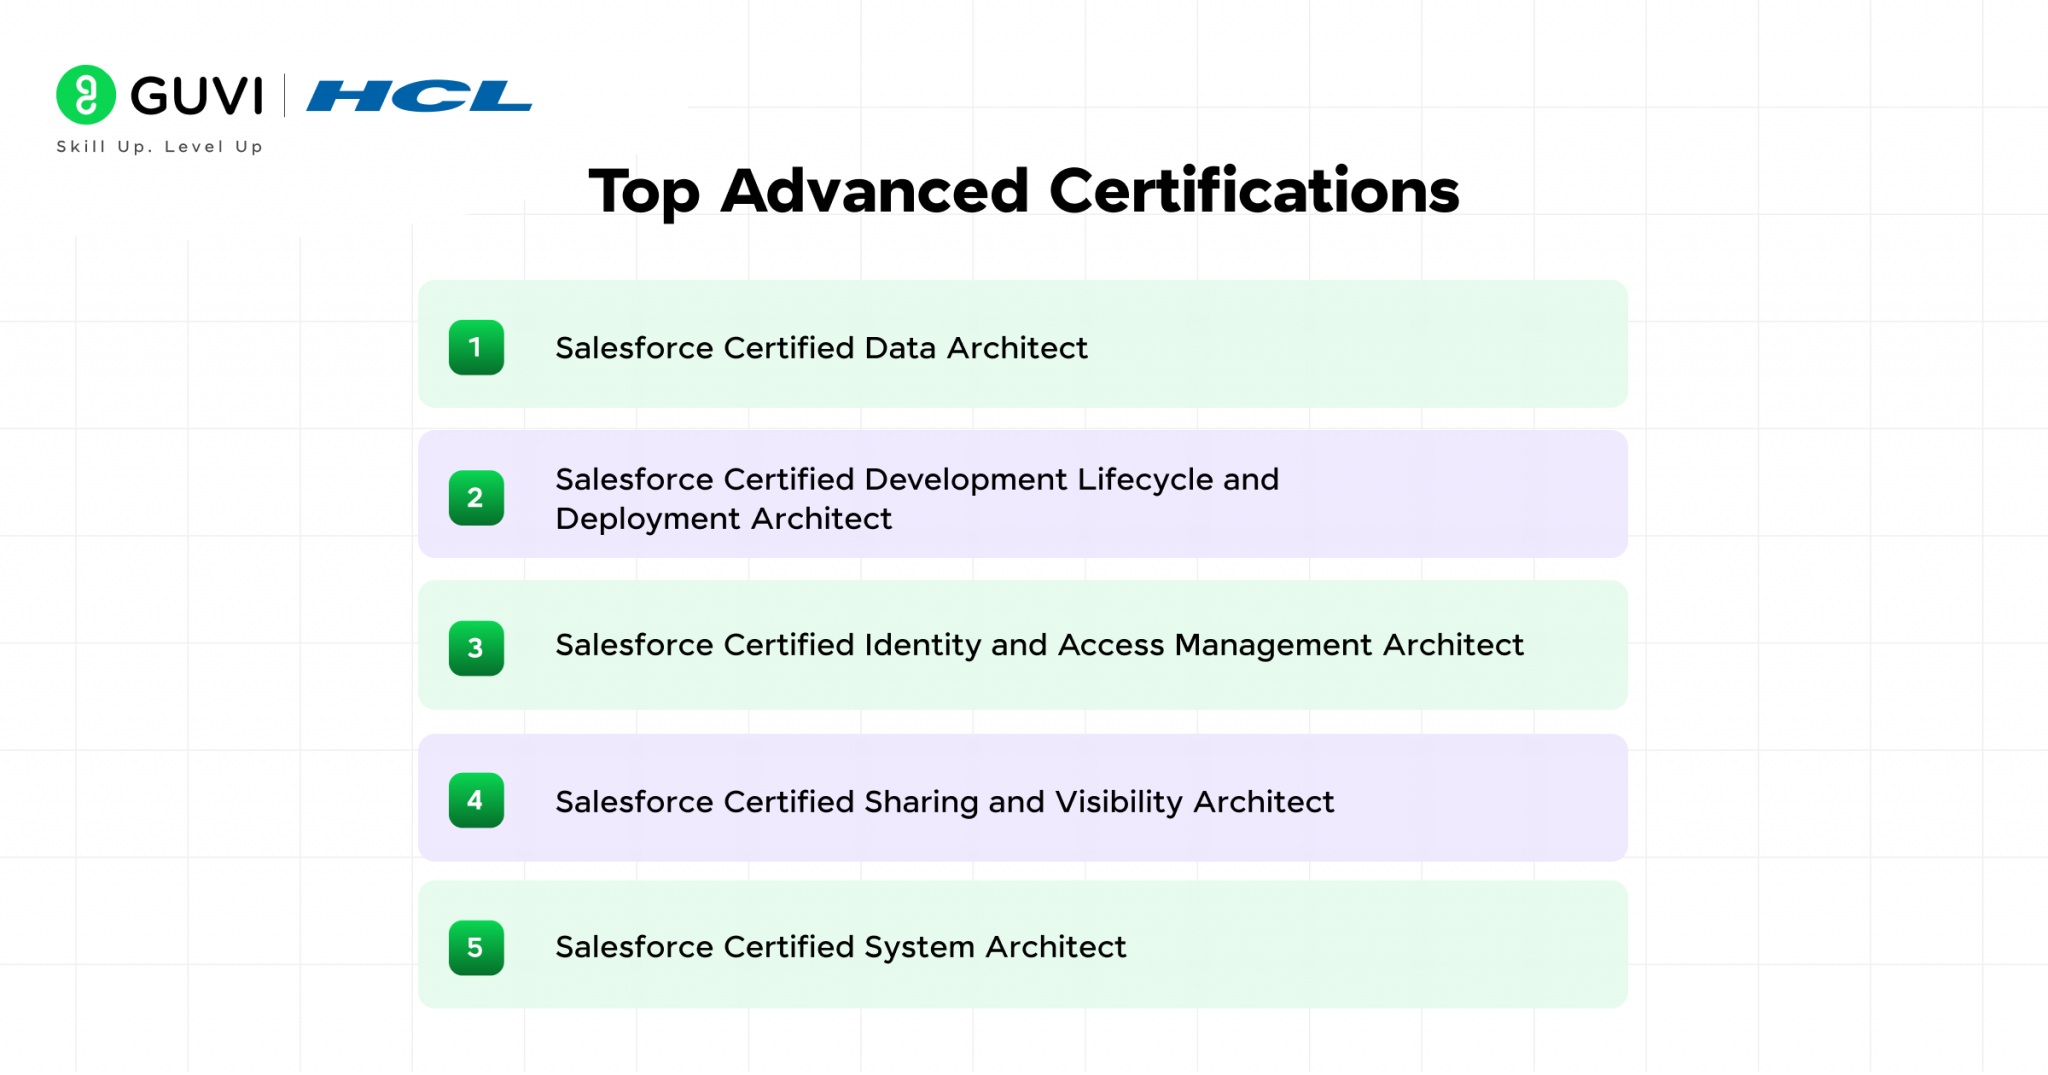Screen dimensions: 2048x1075
Task: Select Salesforce Certified System Architect
Action: (840, 947)
